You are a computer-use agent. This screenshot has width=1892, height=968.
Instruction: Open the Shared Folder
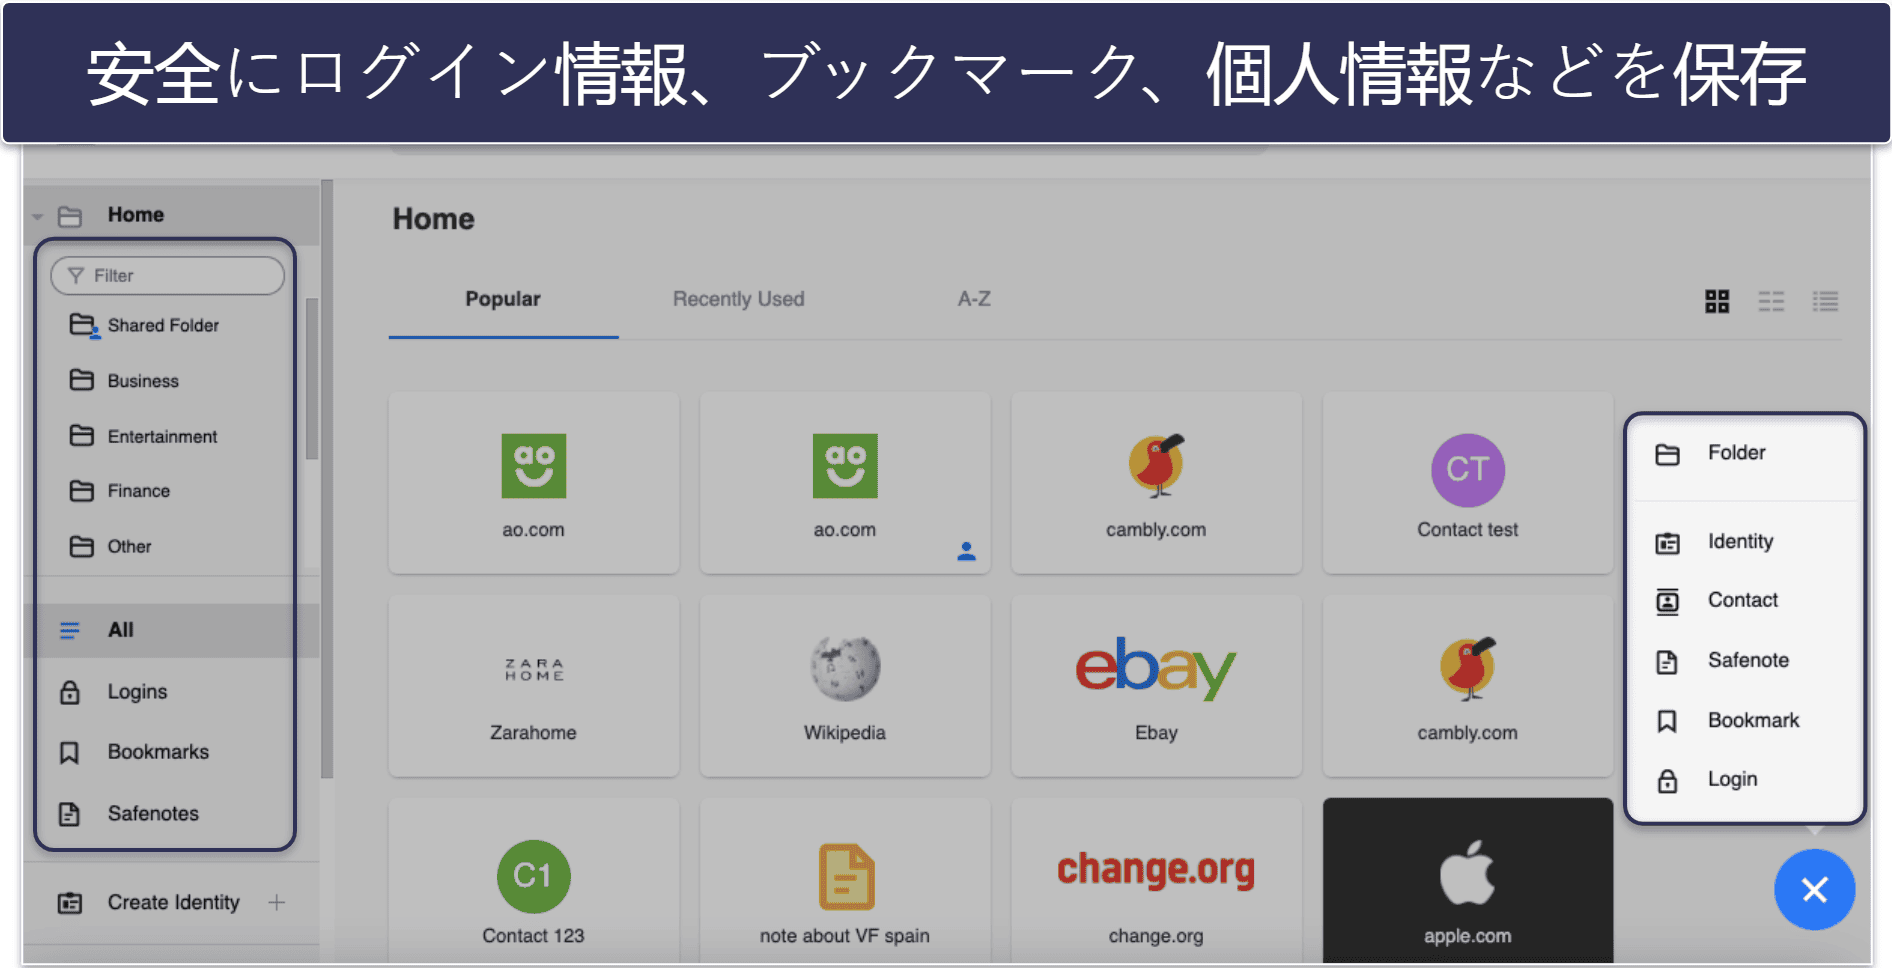(163, 326)
